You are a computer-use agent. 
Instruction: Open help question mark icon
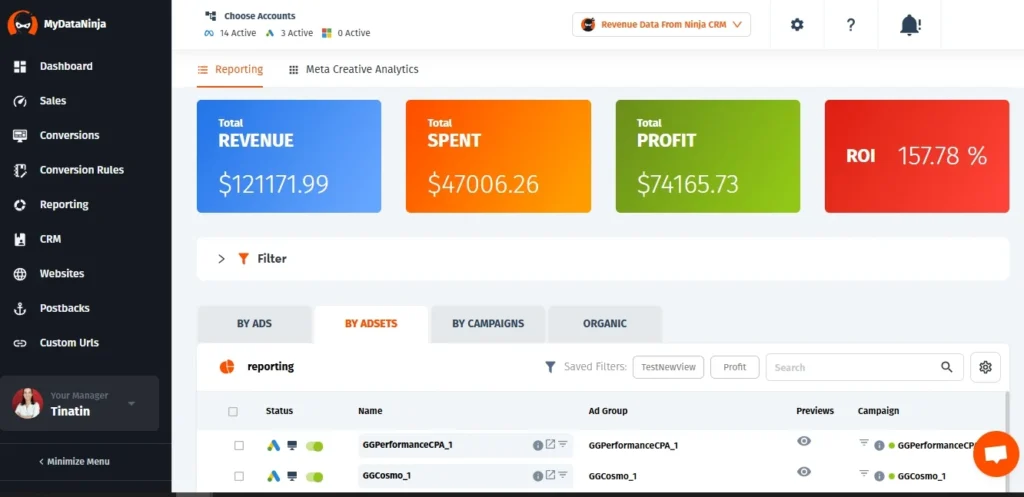click(x=850, y=25)
